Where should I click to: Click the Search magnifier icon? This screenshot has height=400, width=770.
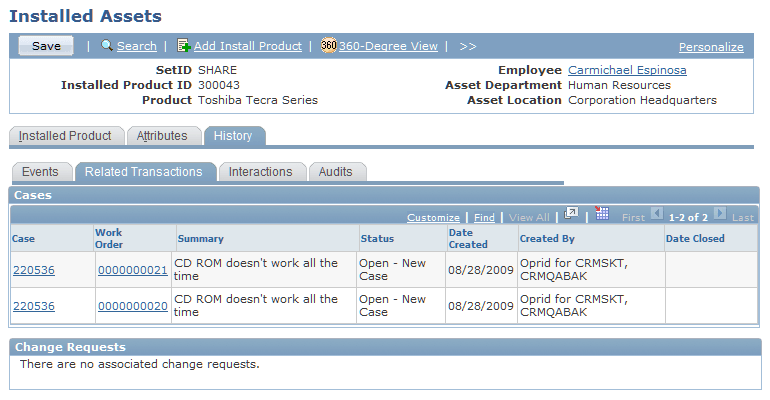tap(107, 46)
